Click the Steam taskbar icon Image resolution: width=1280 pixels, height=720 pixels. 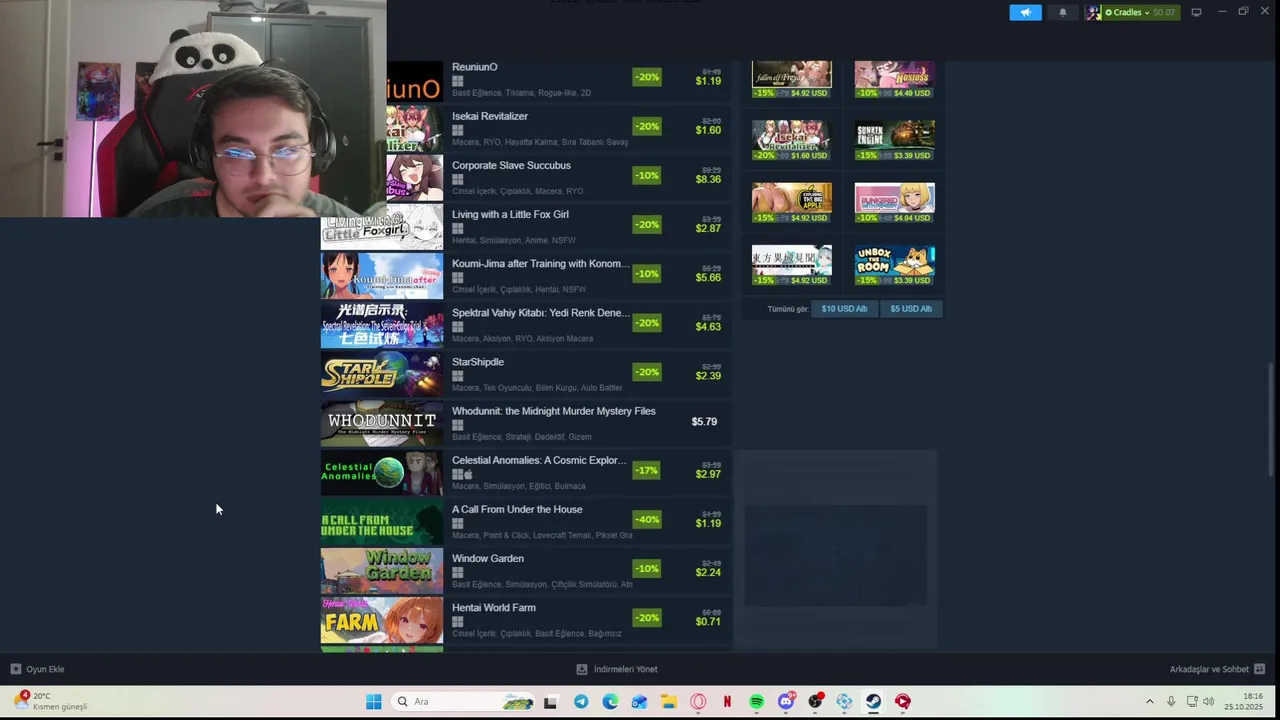pyautogui.click(x=873, y=702)
